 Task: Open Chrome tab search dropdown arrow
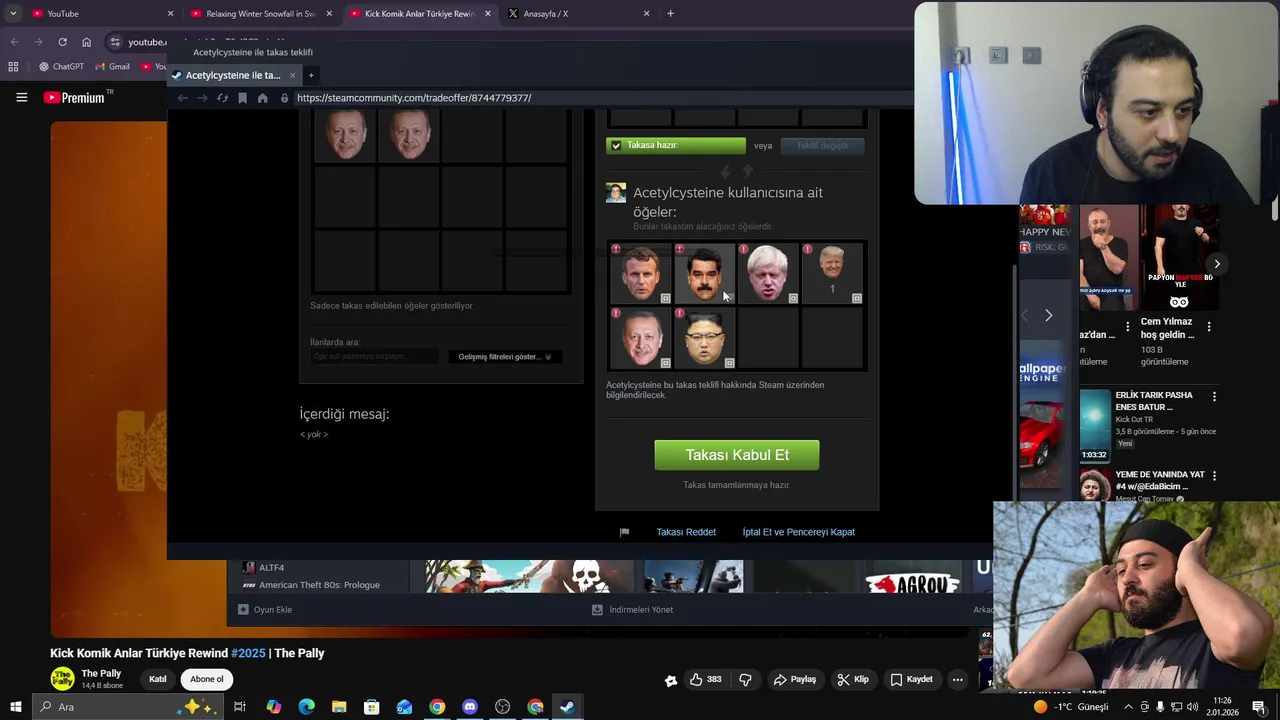tap(13, 13)
